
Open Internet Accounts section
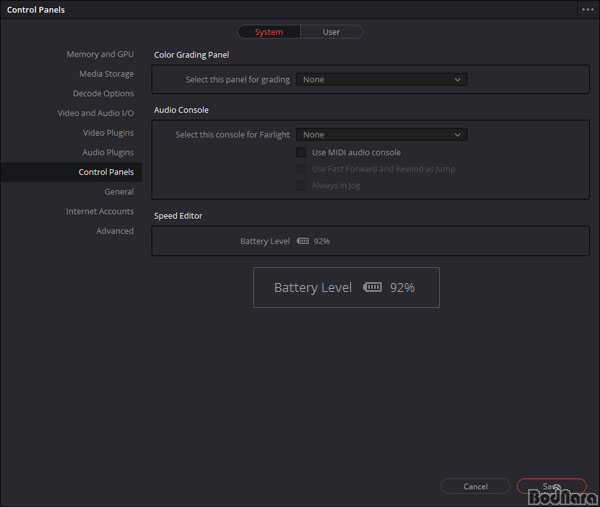(100, 211)
